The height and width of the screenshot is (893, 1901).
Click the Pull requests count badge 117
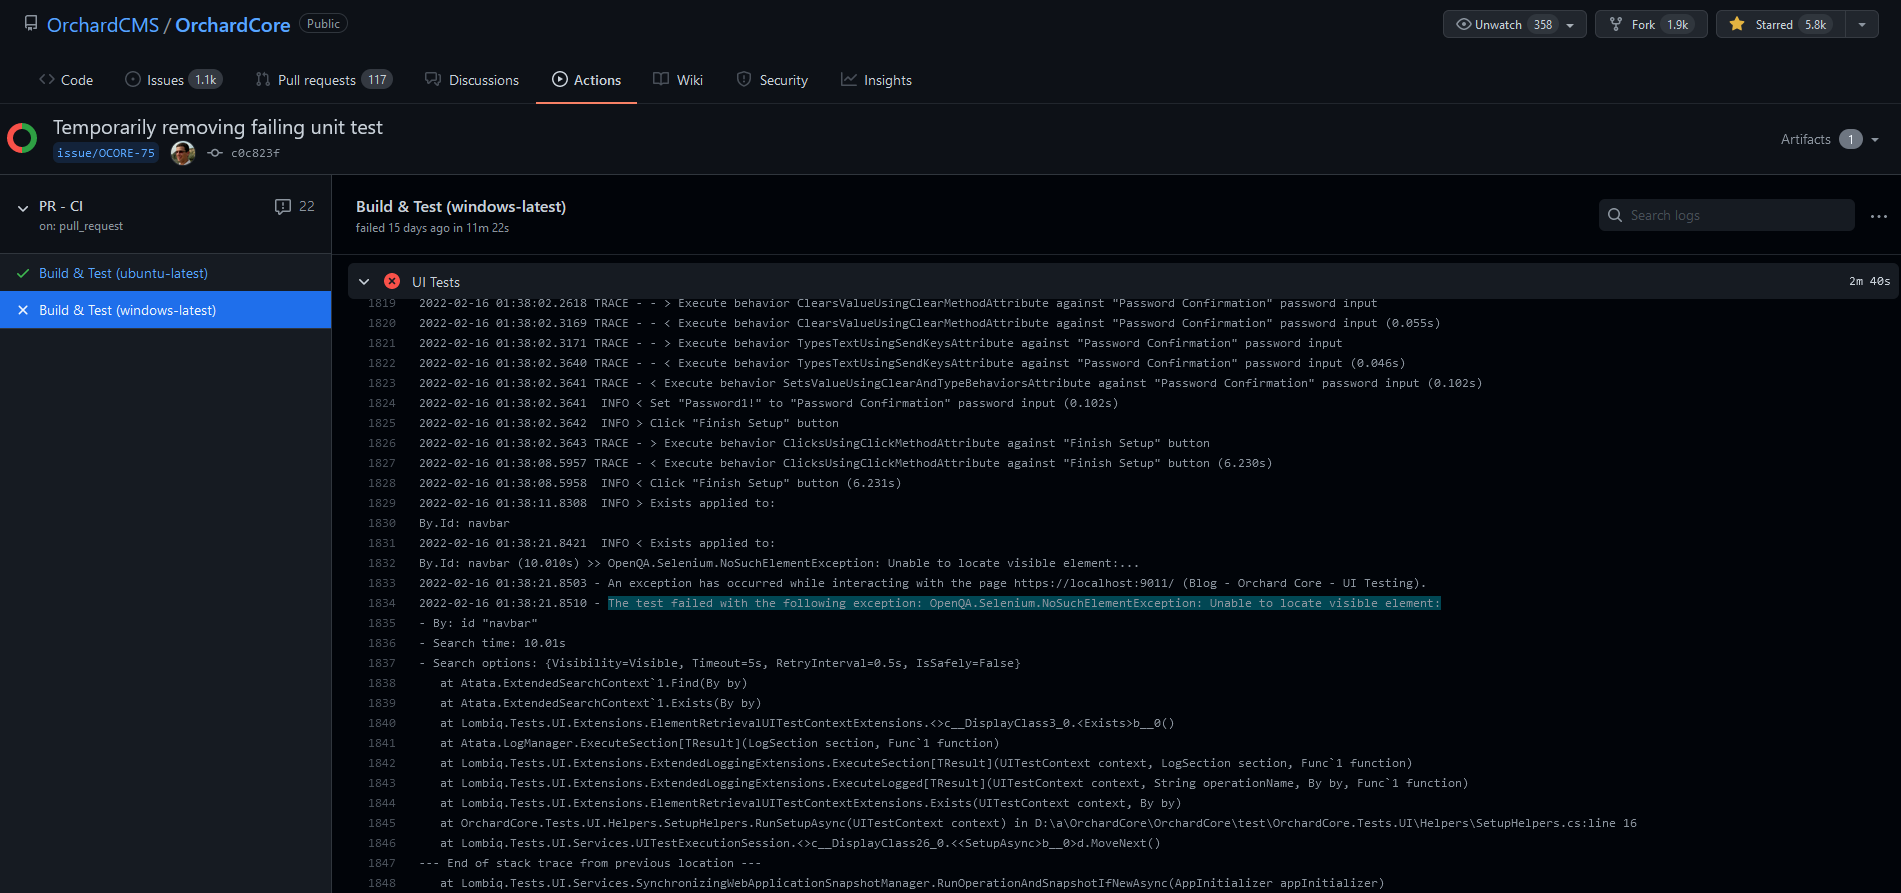coord(377,80)
